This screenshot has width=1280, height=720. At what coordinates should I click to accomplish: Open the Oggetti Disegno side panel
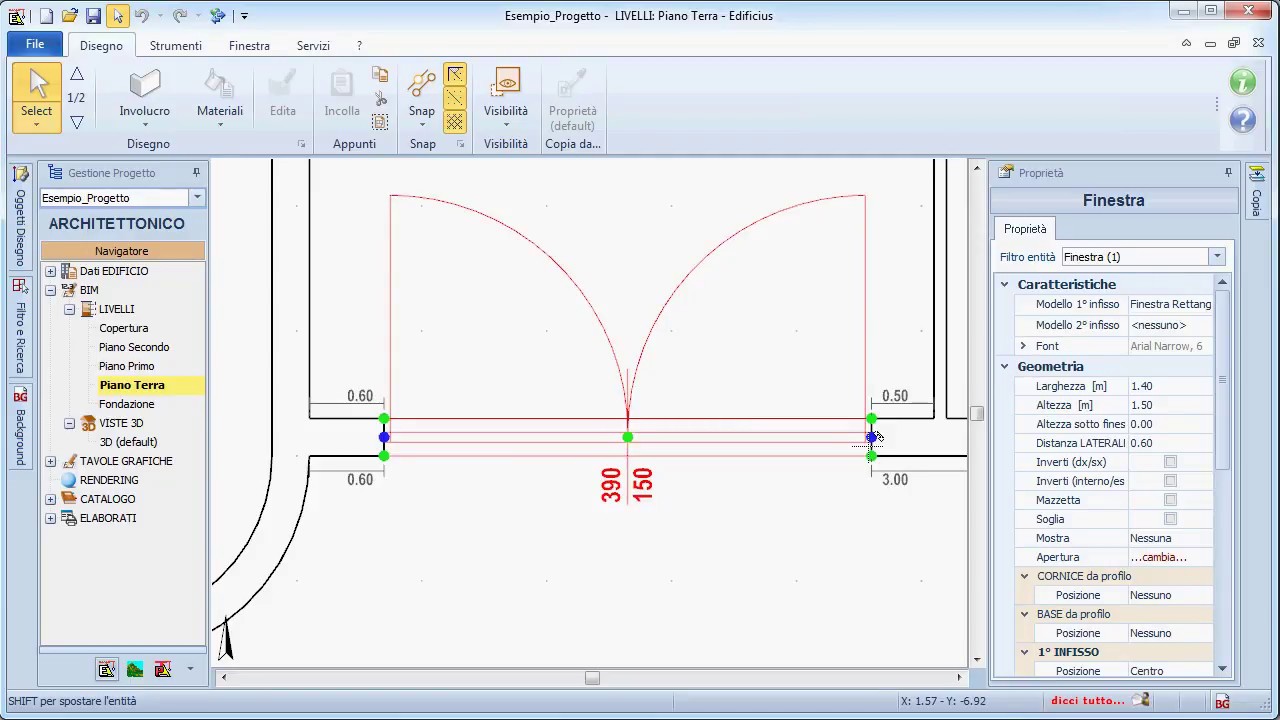[20, 218]
